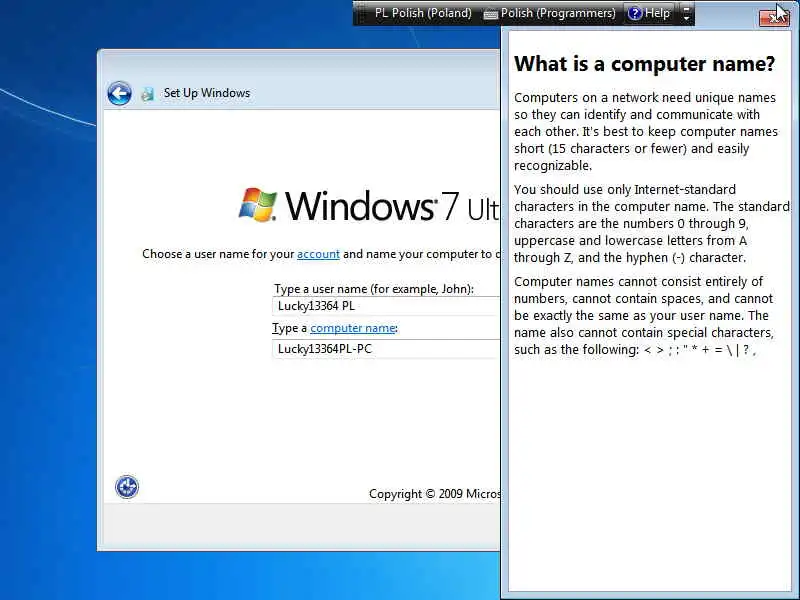Screen dimensions: 800x600
Task: Click the 'What is a computer name?' heading
Action: point(644,64)
